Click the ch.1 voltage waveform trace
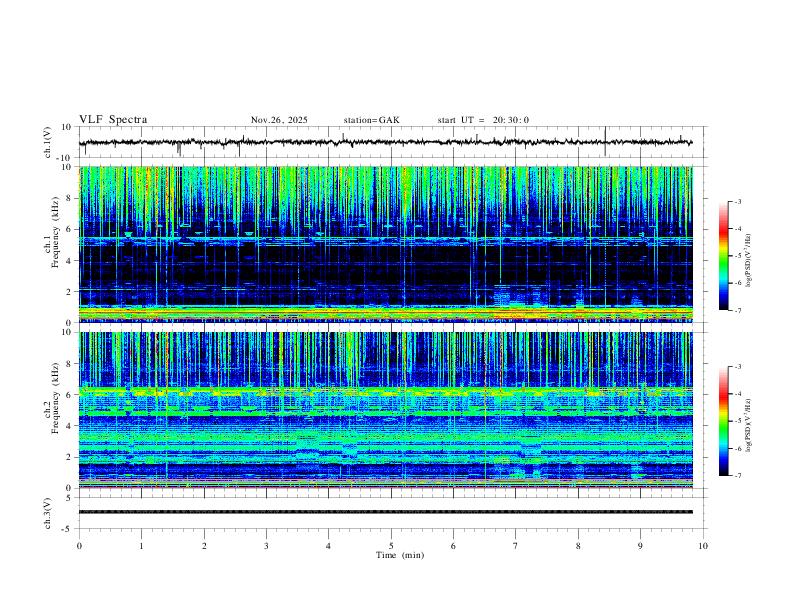 (385, 142)
